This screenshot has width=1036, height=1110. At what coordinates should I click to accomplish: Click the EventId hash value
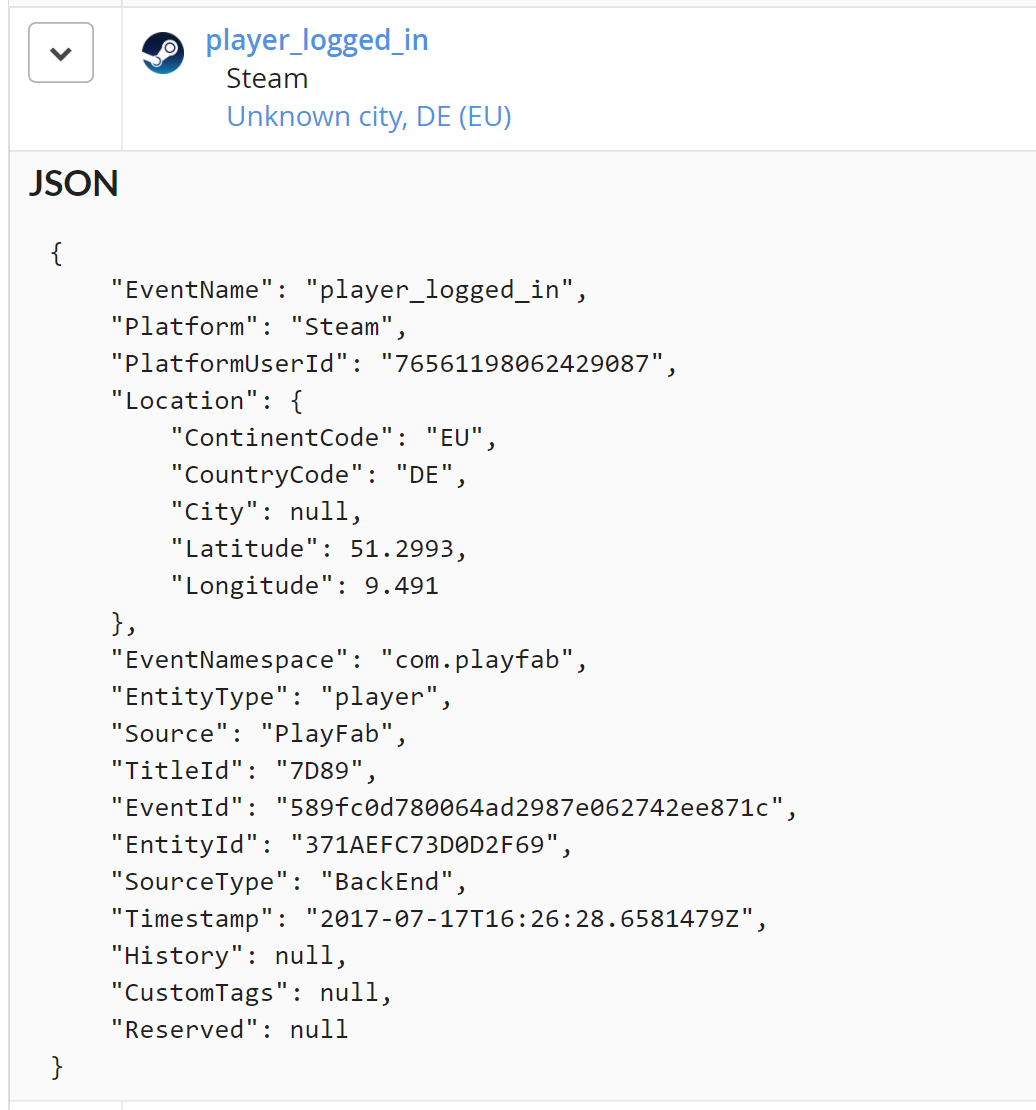(x=530, y=808)
